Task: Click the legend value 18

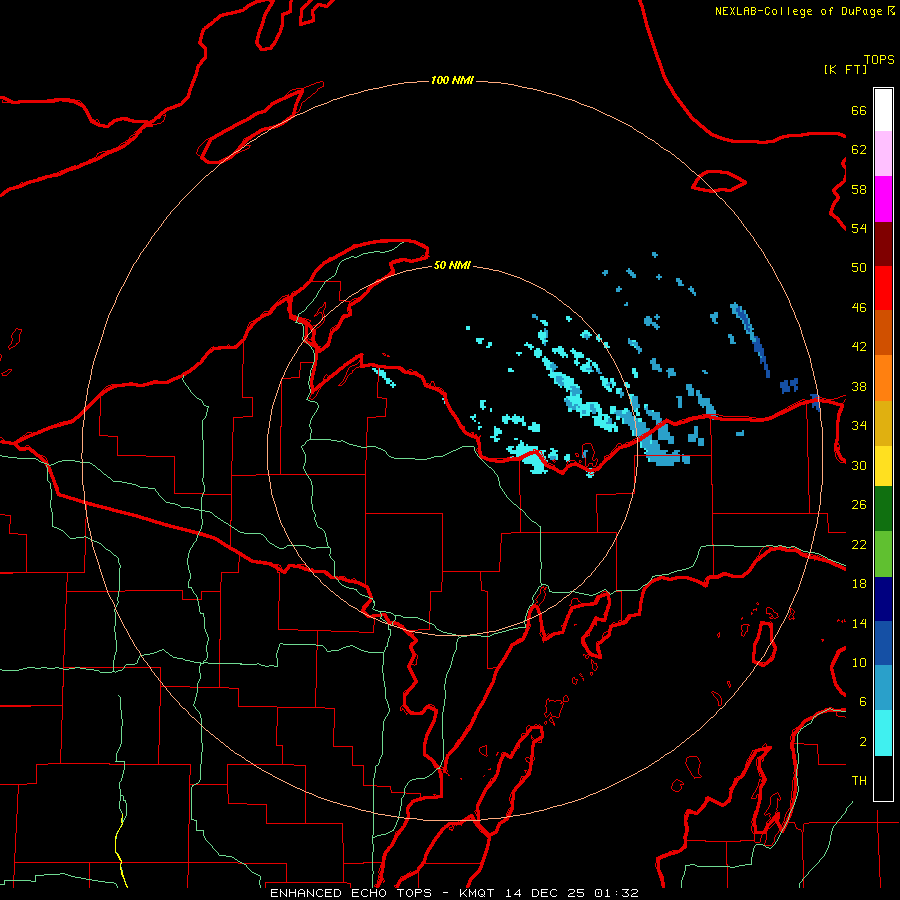Action: (859, 584)
